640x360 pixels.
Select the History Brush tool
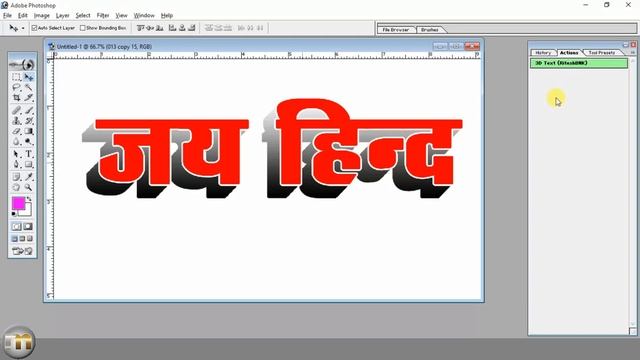coord(29,121)
